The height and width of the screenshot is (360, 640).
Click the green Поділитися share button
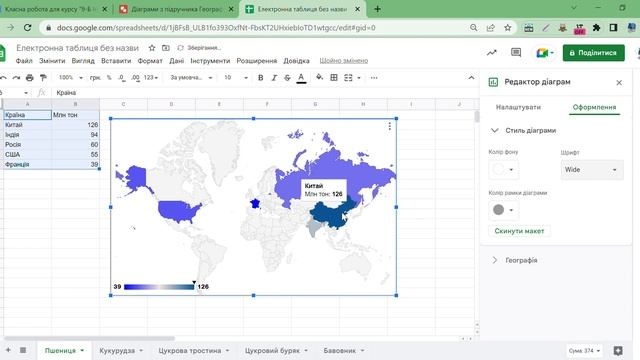point(593,53)
